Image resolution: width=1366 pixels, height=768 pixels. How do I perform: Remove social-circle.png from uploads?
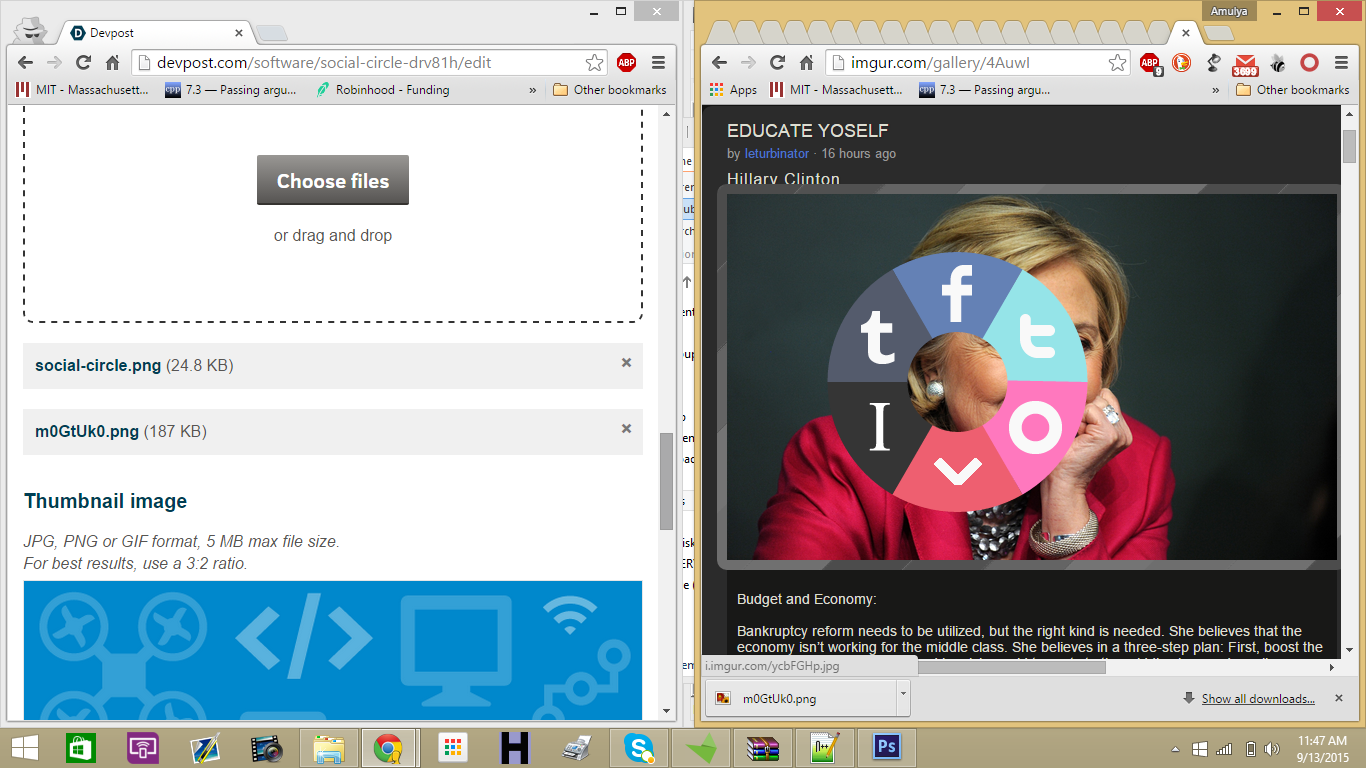pos(626,363)
